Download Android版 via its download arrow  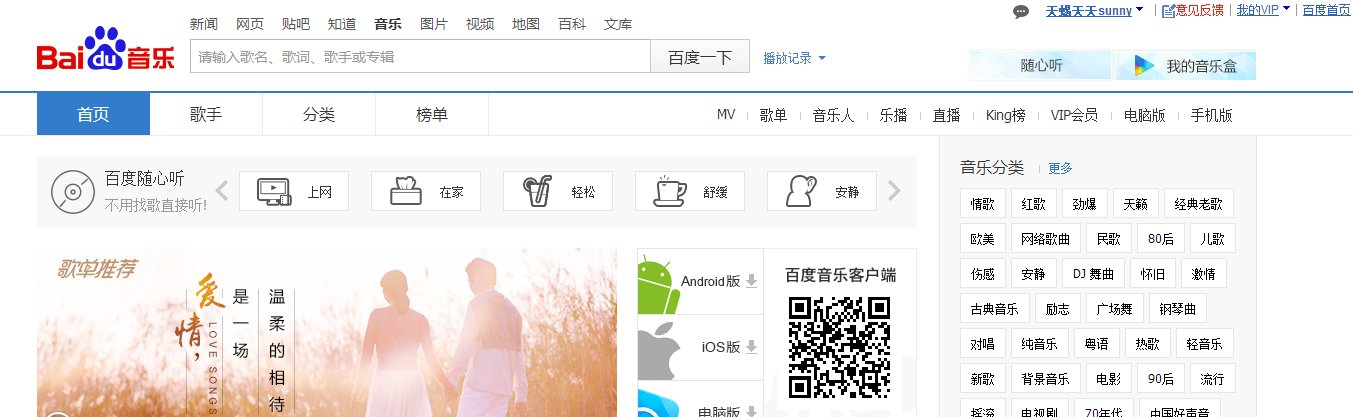coord(751,281)
